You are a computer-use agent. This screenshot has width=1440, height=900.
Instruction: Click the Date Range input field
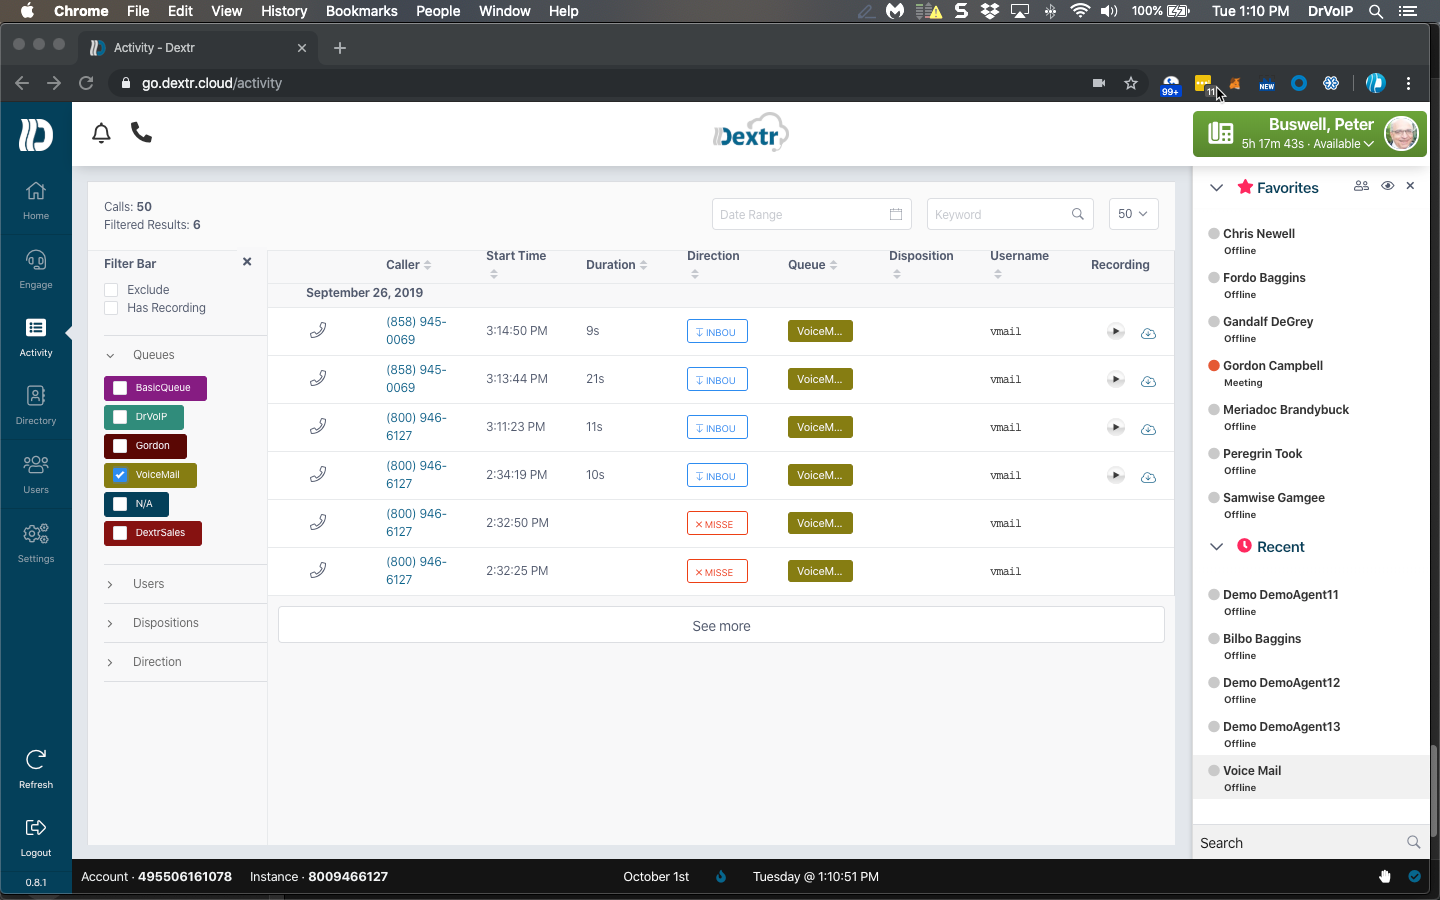811,214
